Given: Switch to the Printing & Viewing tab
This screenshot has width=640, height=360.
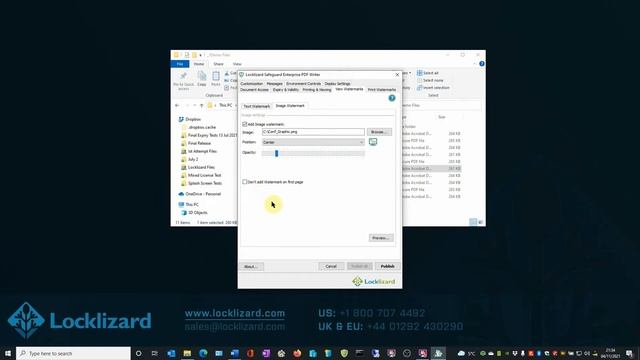Looking at the screenshot, I should tap(317, 90).
